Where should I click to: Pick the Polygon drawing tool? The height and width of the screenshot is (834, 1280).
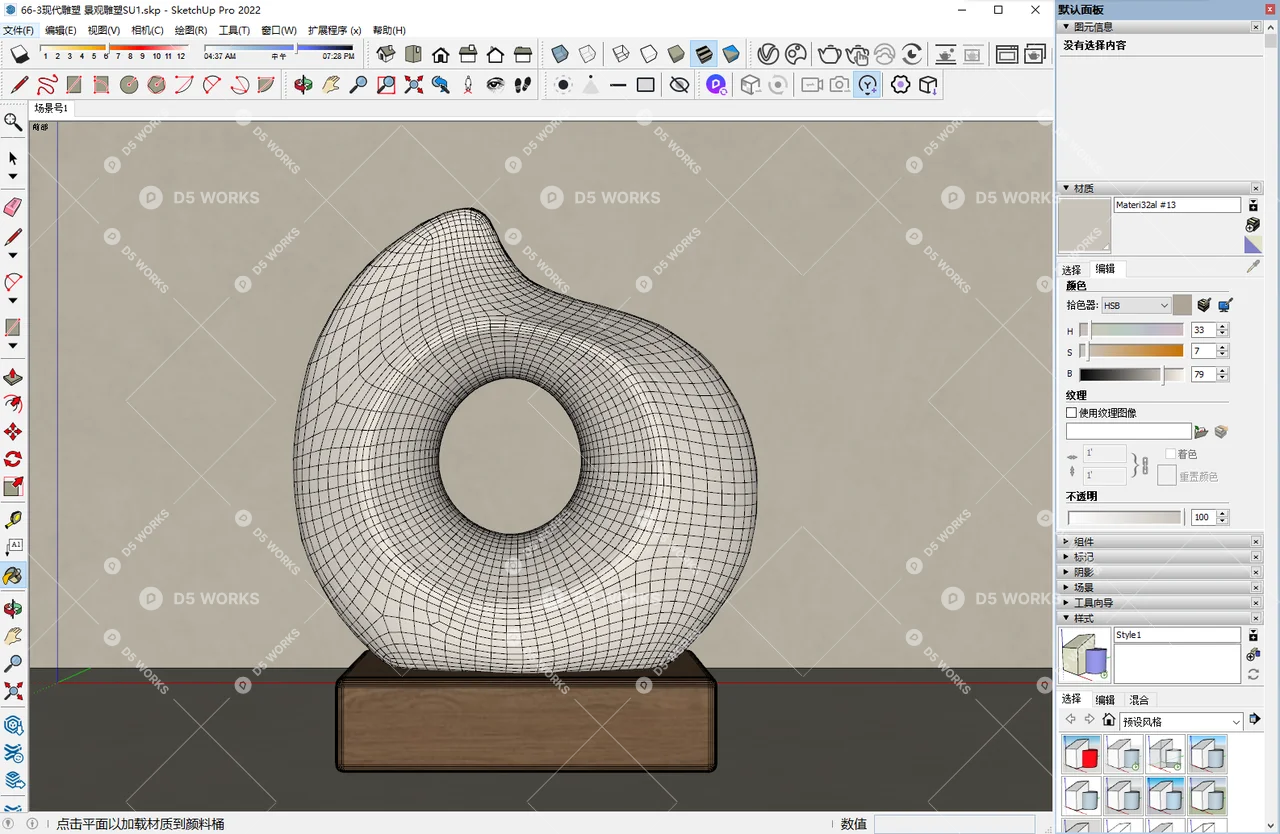[x=156, y=85]
